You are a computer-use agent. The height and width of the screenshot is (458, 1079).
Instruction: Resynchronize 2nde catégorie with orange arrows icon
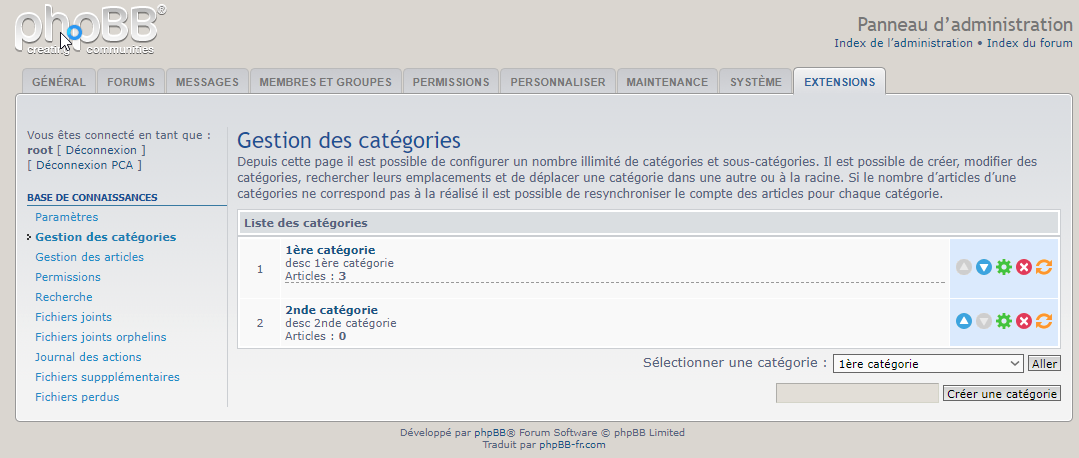pyautogui.click(x=1044, y=321)
